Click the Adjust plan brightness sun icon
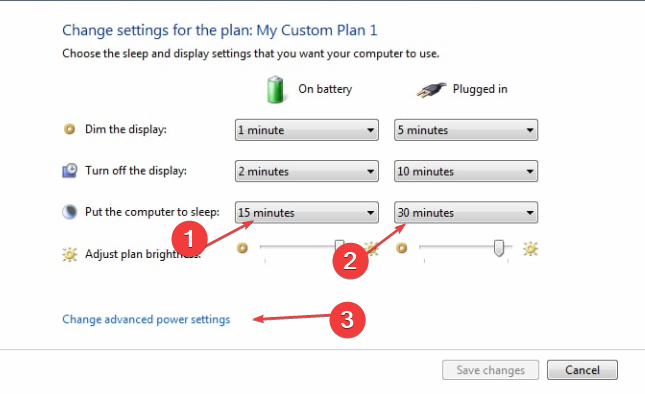The height and width of the screenshot is (394, 645). [x=70, y=254]
